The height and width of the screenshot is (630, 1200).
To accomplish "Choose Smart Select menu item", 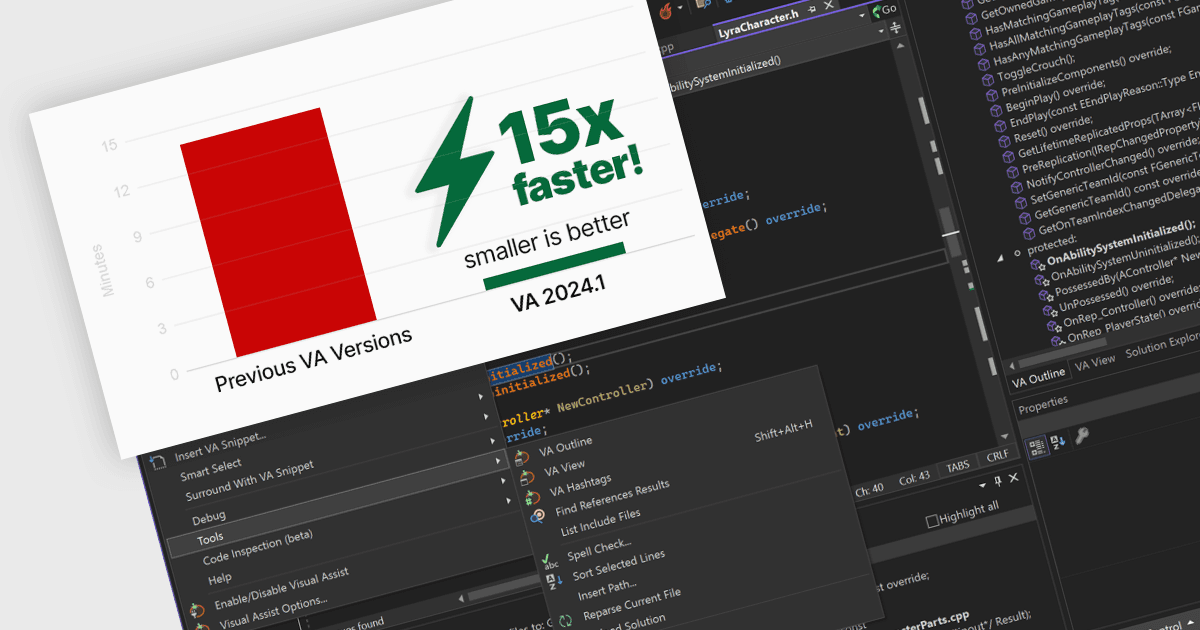I will (211, 467).
